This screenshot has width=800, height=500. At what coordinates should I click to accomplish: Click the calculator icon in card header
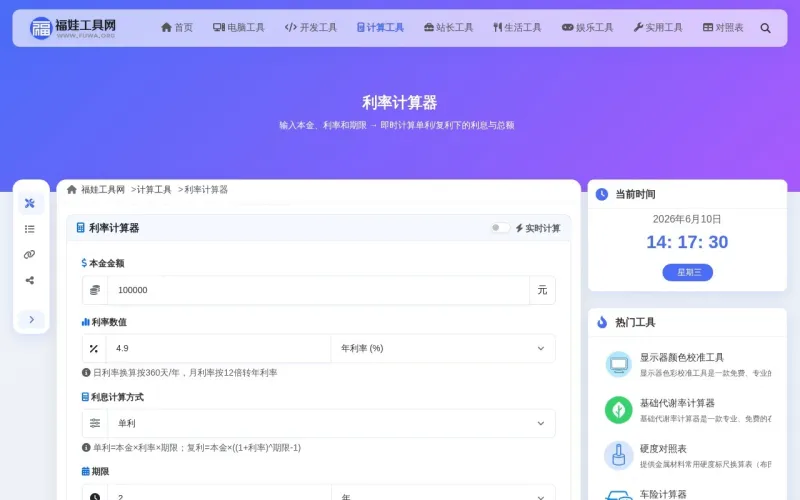point(80,228)
